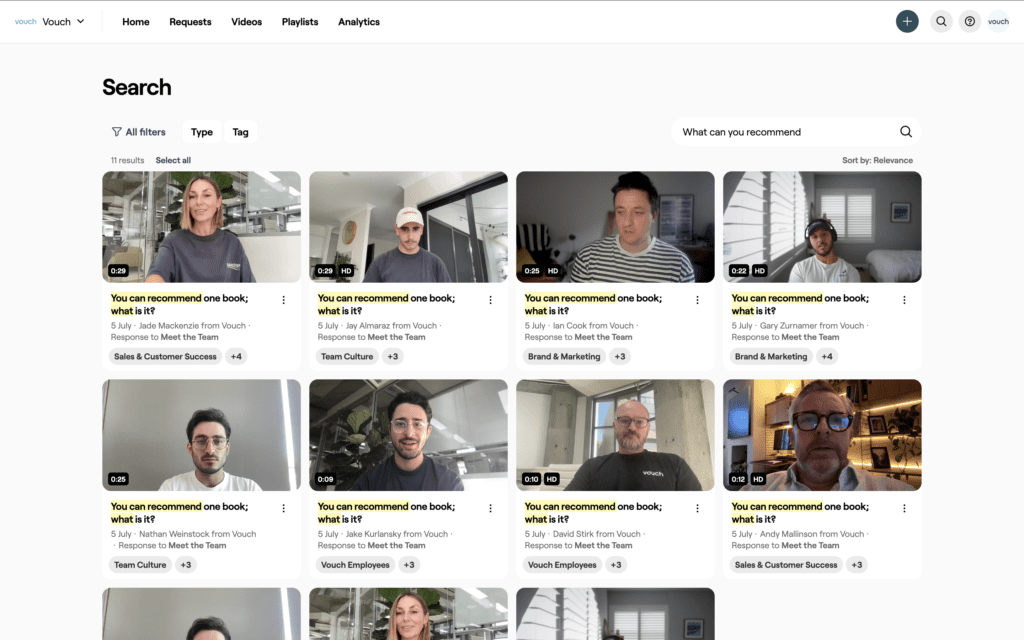Open the Tag filter dropdown

[240, 132]
